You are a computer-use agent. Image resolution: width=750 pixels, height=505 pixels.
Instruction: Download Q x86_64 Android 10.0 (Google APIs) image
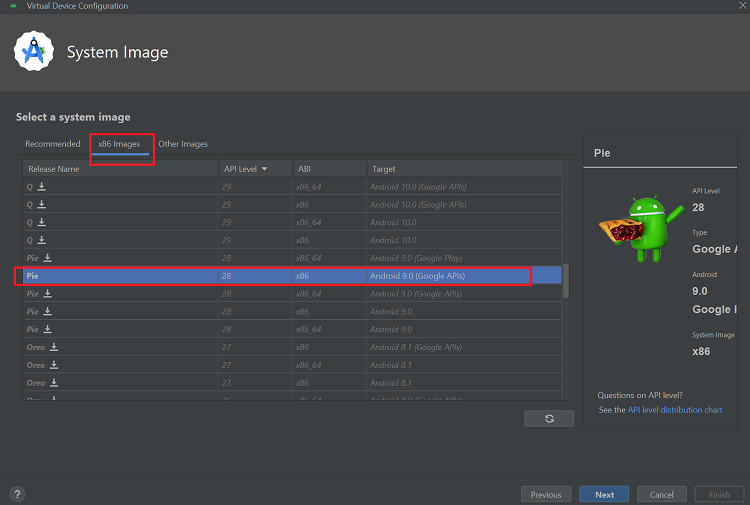click(42, 187)
